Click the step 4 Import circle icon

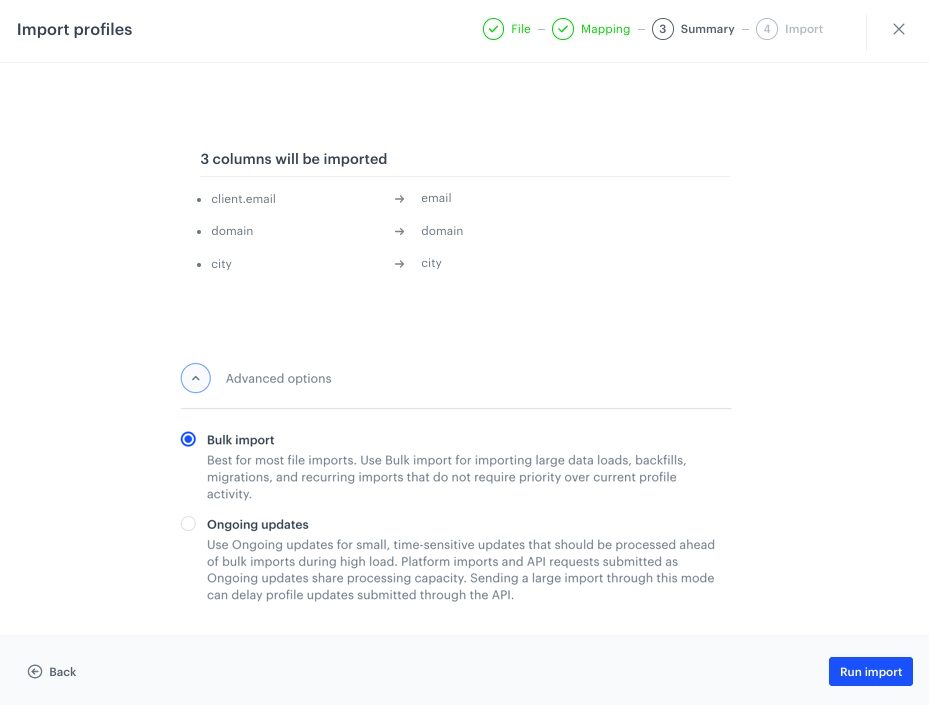coord(767,29)
